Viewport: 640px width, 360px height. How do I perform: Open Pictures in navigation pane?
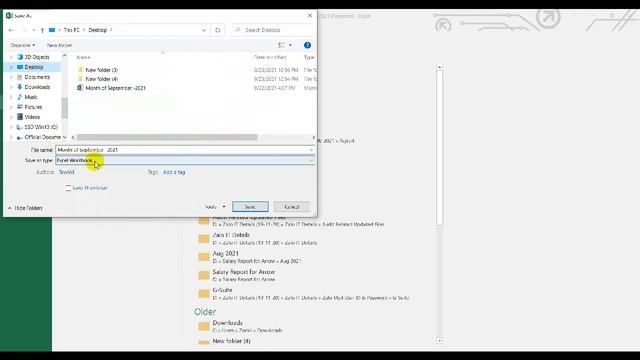[x=33, y=107]
